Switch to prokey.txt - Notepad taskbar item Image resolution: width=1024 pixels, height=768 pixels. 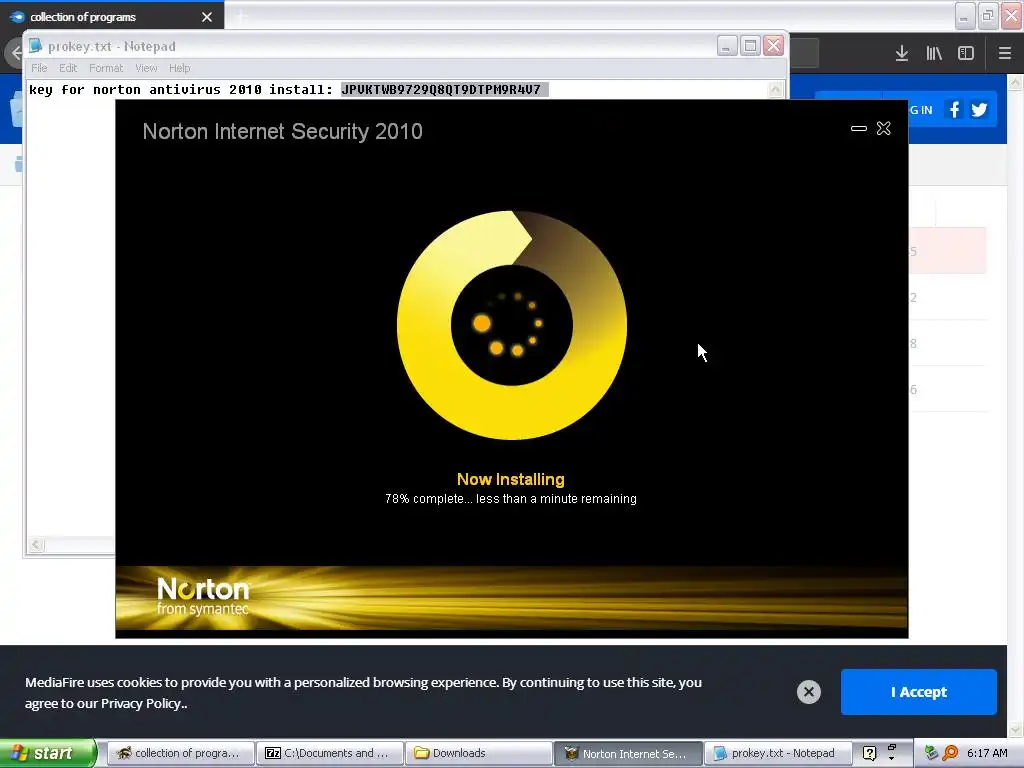[x=777, y=753]
